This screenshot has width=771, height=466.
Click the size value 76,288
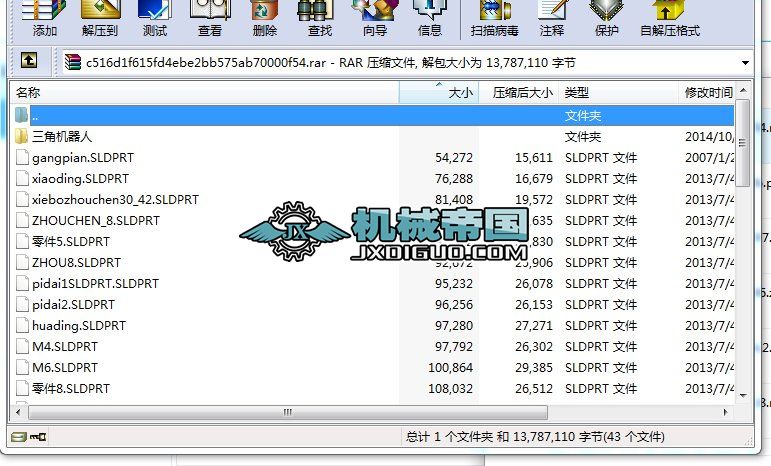point(454,178)
